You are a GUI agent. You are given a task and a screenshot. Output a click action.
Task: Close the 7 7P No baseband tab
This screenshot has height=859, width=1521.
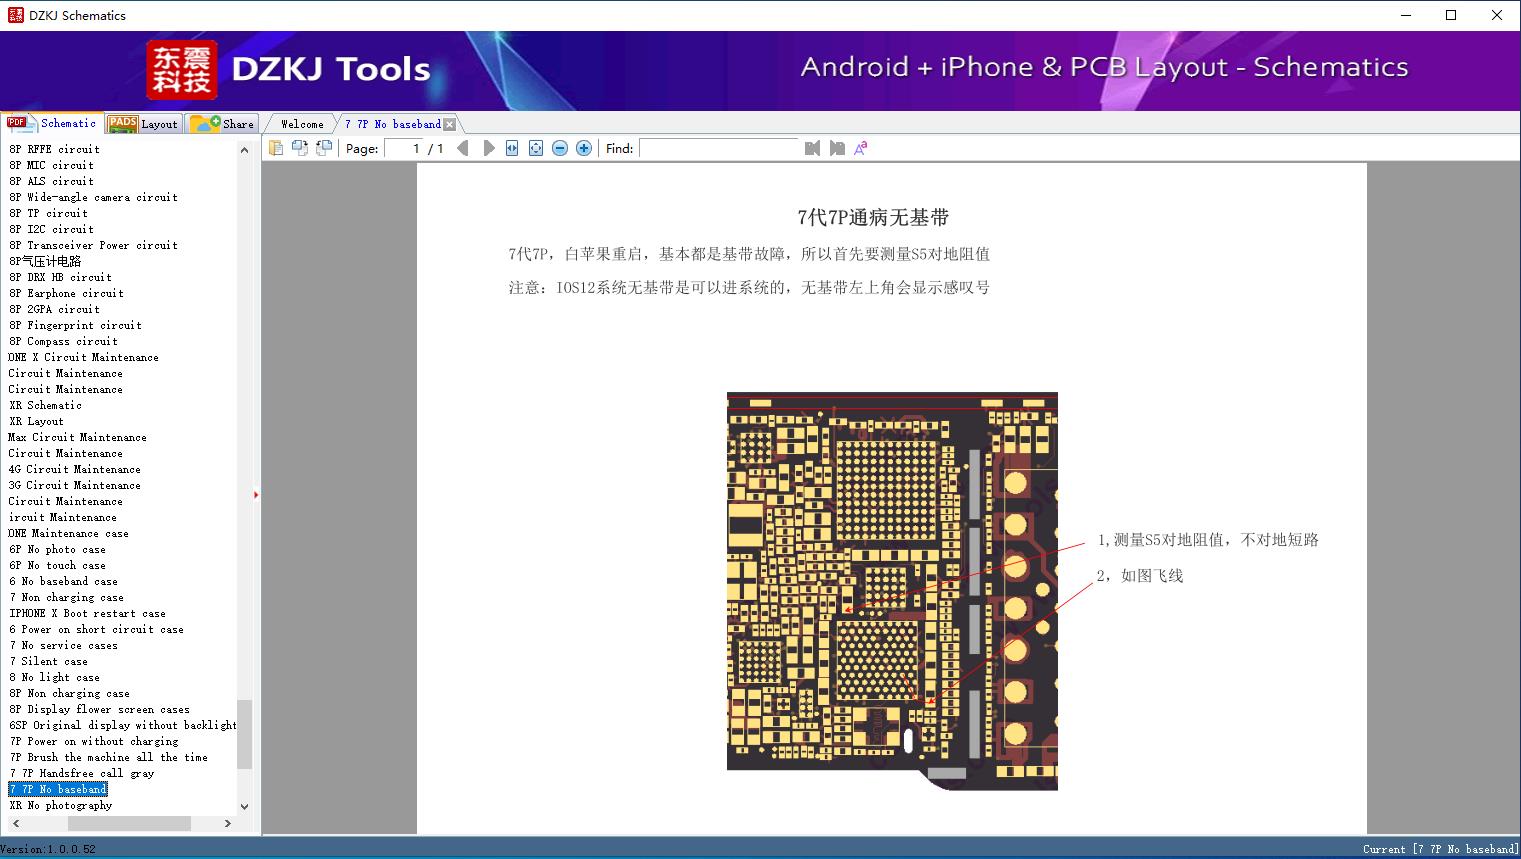[x=449, y=124]
